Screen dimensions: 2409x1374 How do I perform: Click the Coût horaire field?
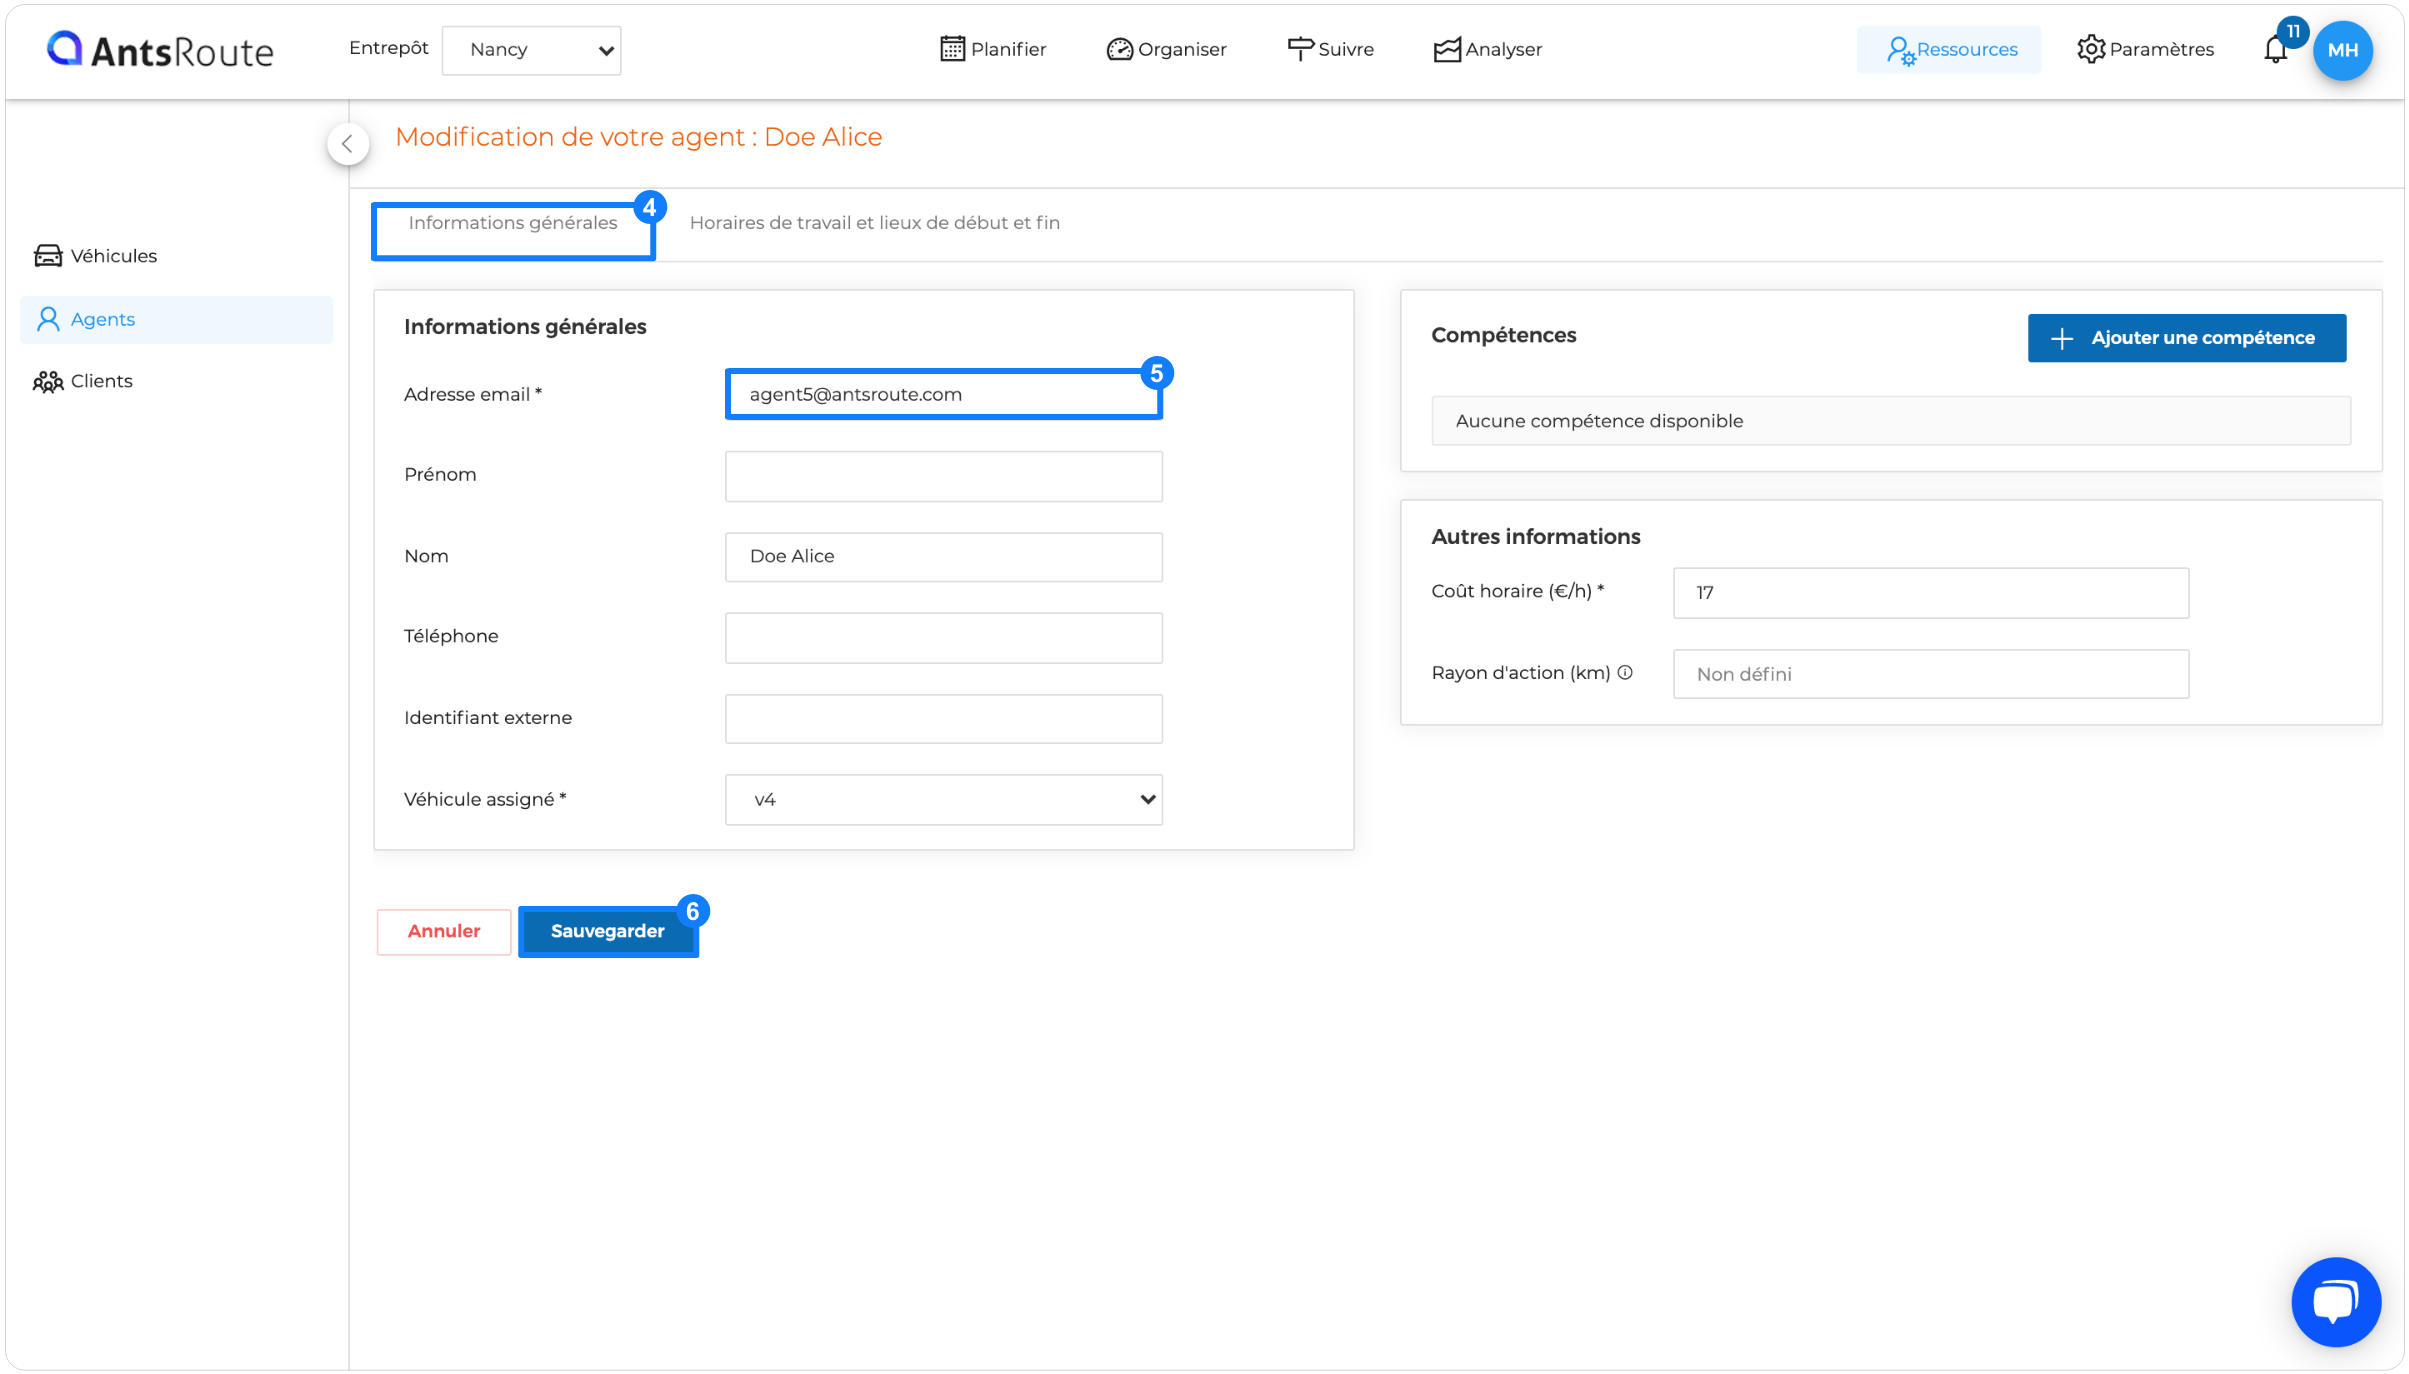[x=1930, y=593]
